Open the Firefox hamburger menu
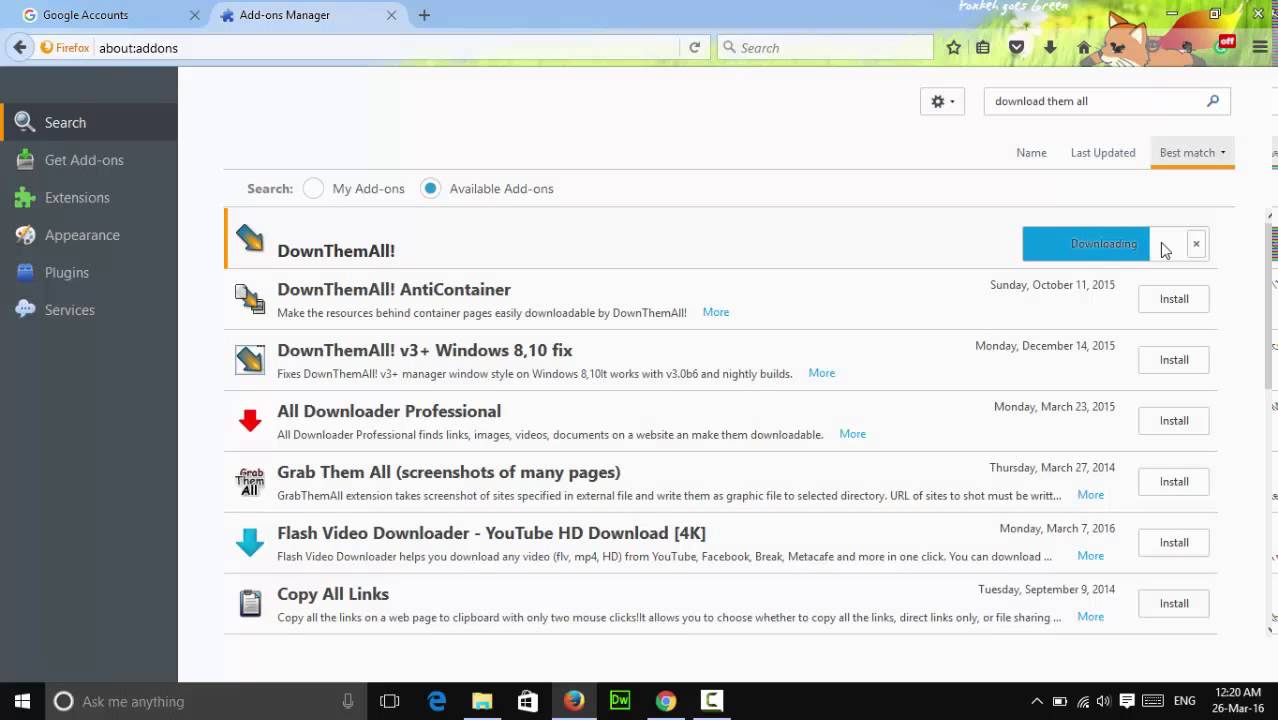Image resolution: width=1278 pixels, height=720 pixels. tap(1258, 47)
